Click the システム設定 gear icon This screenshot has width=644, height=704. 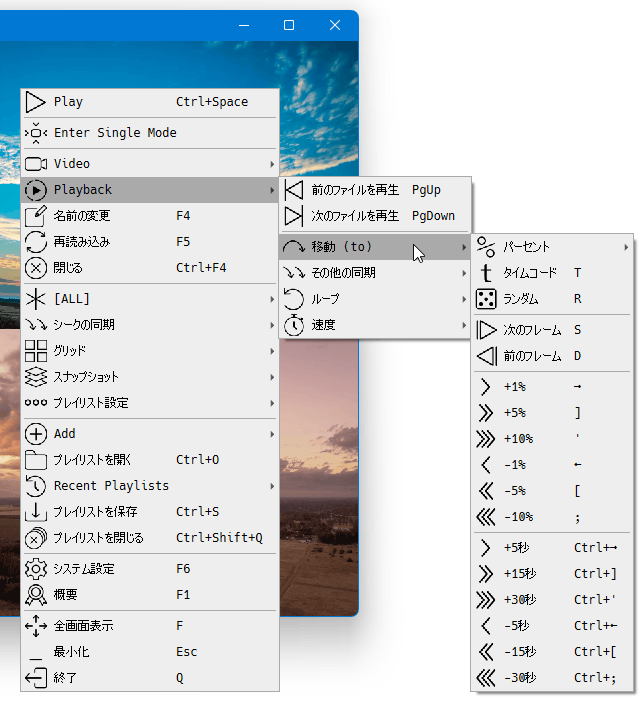pyautogui.click(x=35, y=569)
